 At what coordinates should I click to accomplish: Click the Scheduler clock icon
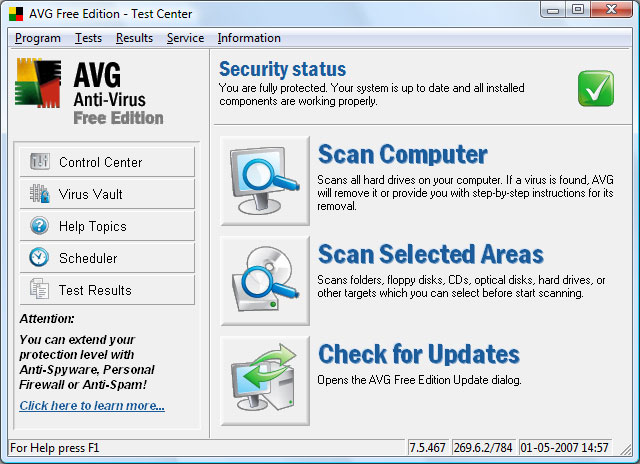tap(40, 258)
